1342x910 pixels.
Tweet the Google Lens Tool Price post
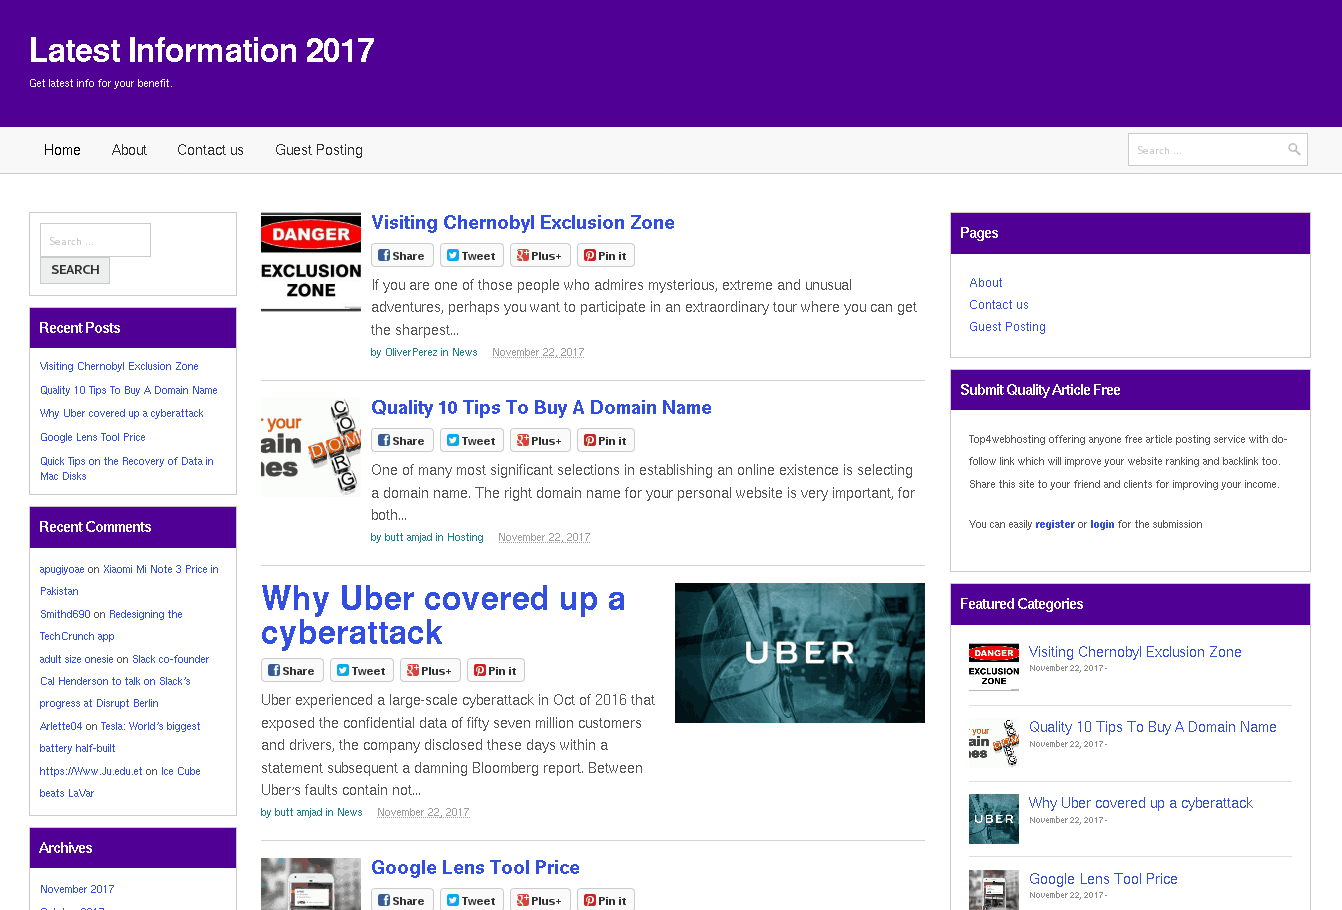[472, 900]
